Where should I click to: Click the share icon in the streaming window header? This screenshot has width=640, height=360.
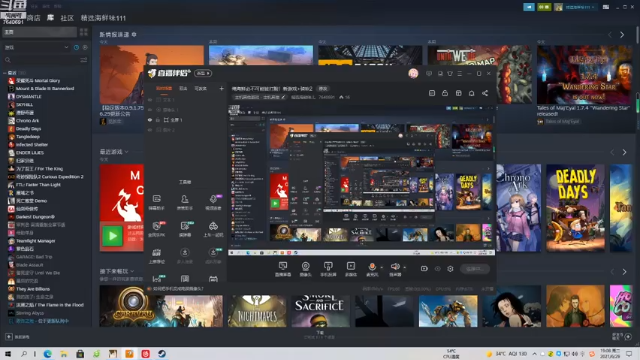point(485,93)
